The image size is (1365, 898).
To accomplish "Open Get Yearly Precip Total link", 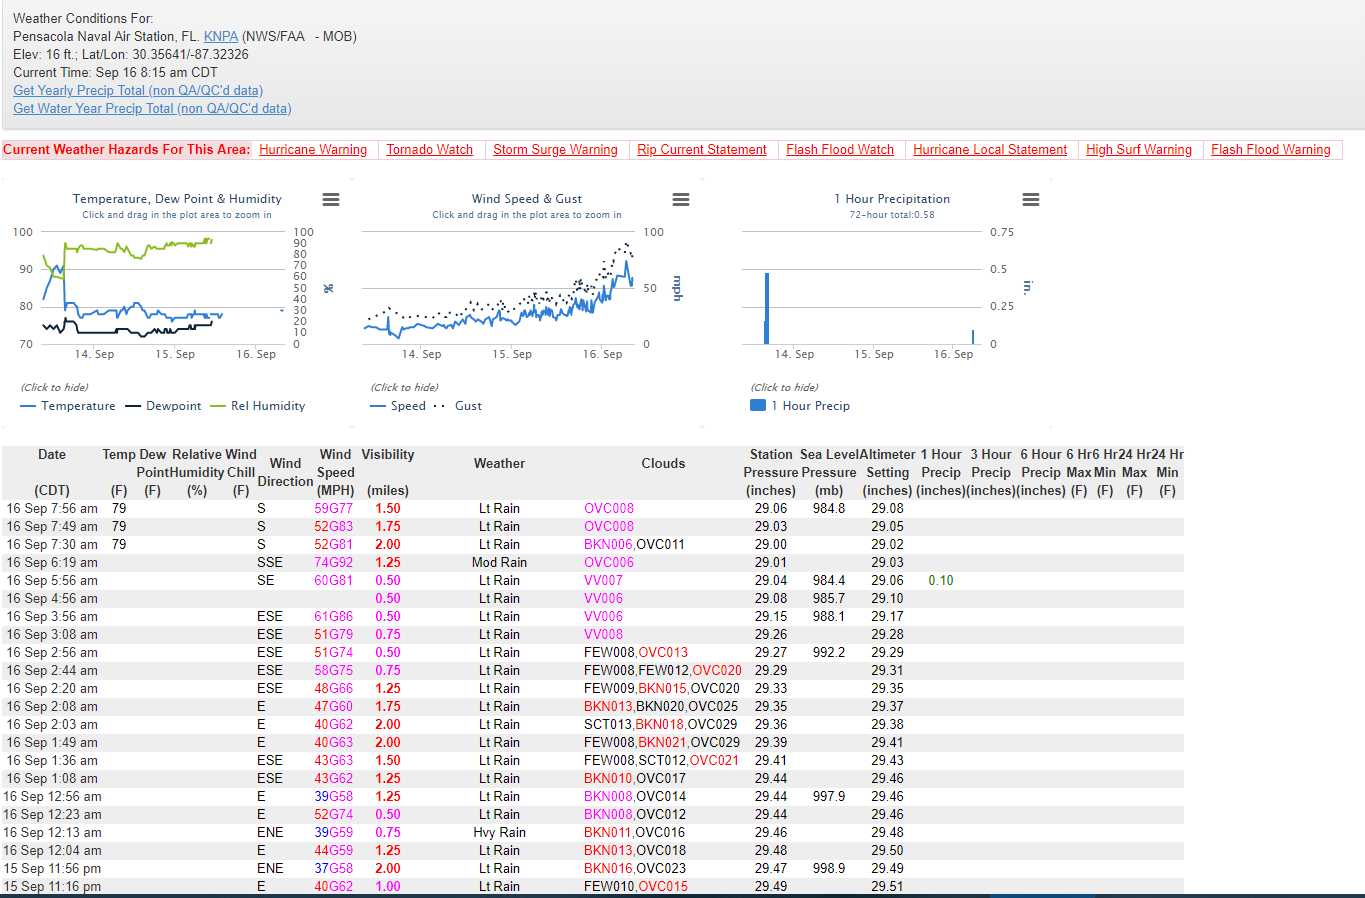I will (x=138, y=90).
